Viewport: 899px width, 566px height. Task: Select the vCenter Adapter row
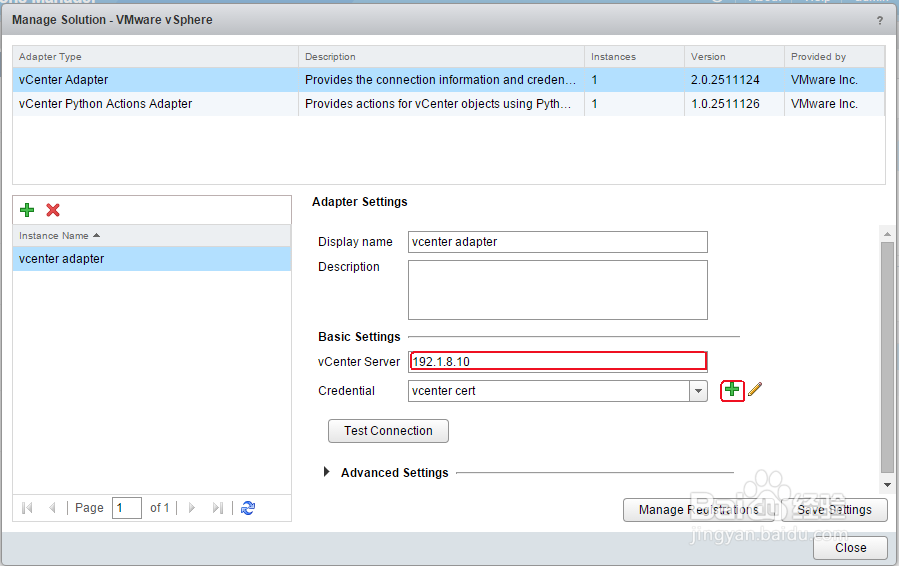pyautogui.click(x=449, y=80)
